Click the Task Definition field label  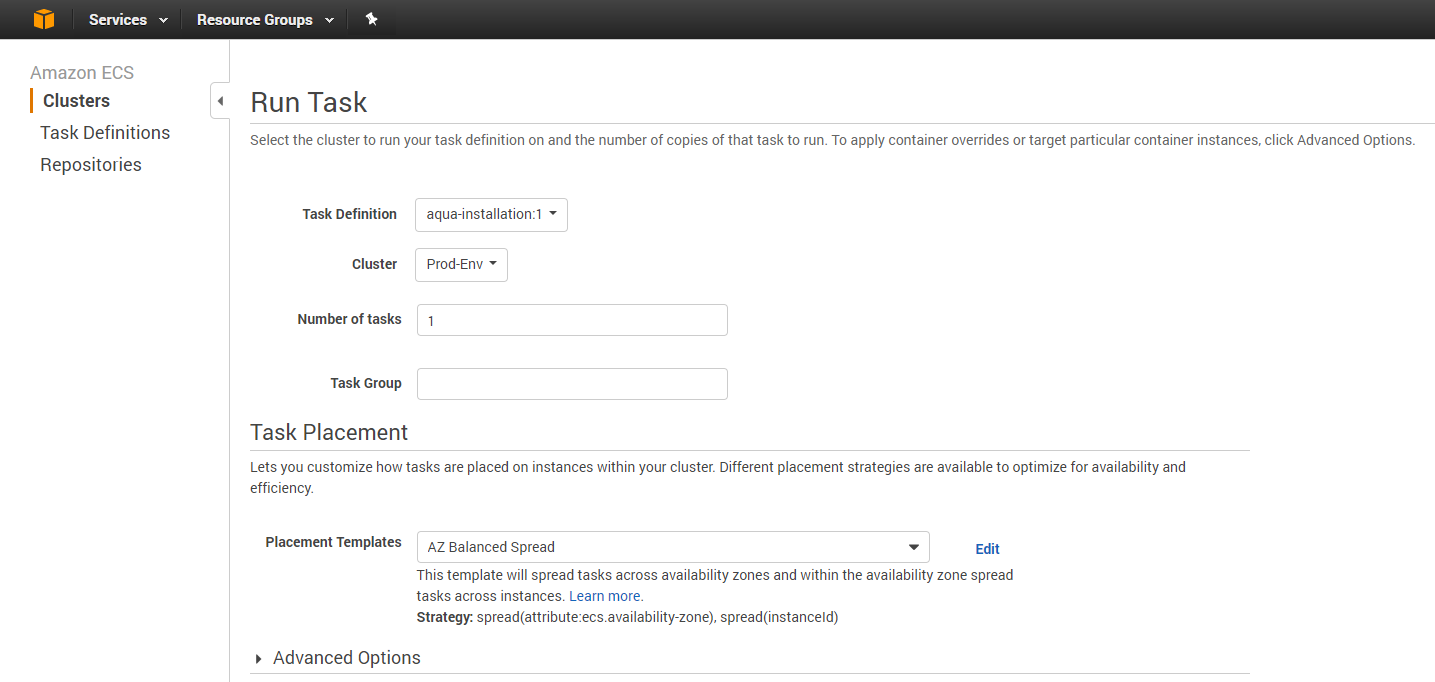click(350, 214)
